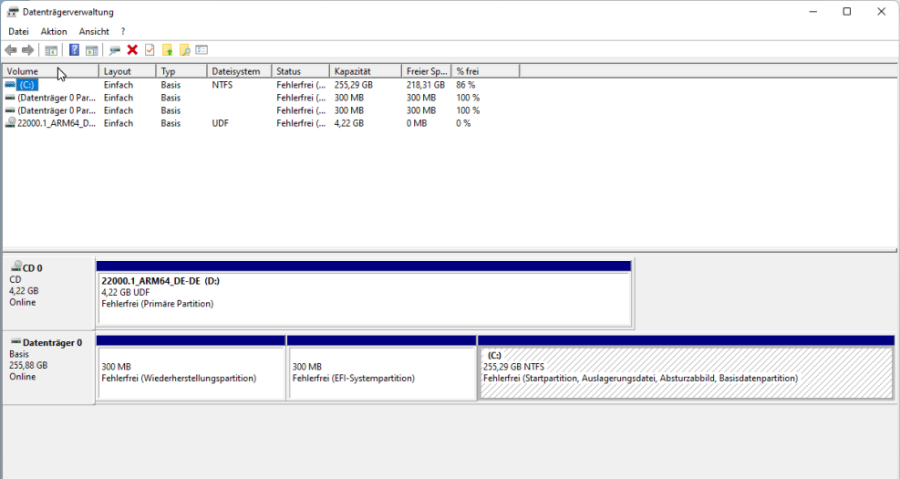Open the Datei menu
900x479 pixels.
click(18, 32)
